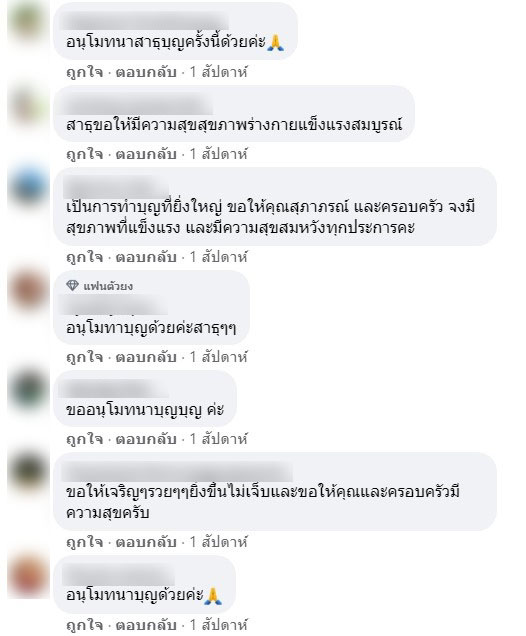Click the diamond top fan badge icon
This screenshot has height=636, width=526.
(72, 286)
